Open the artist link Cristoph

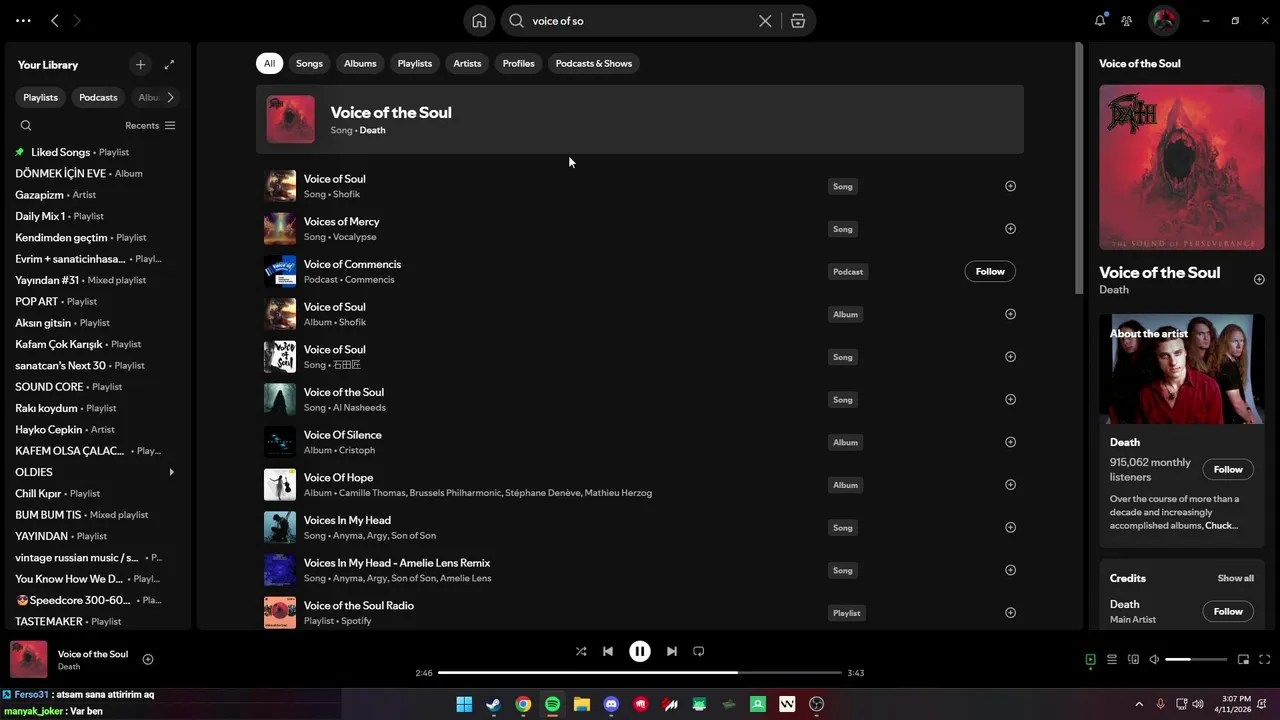[x=357, y=450]
